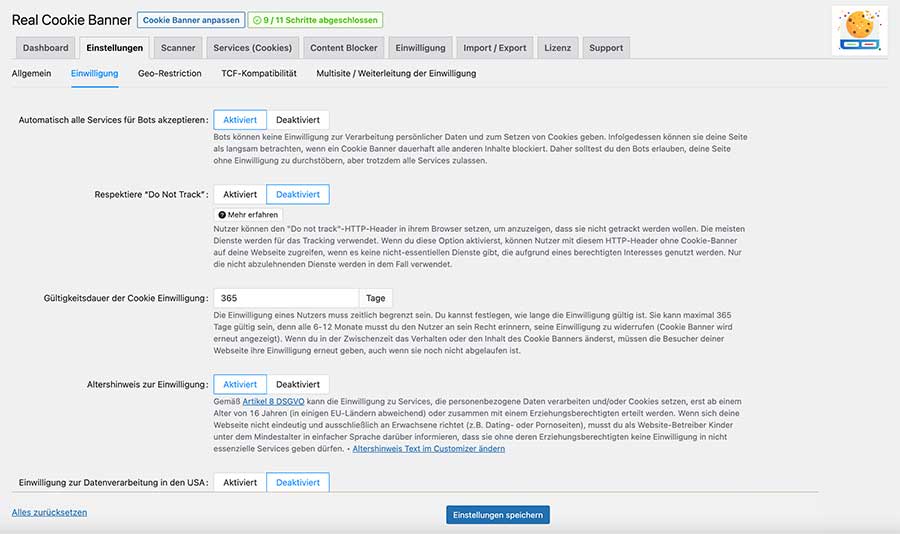Viewport: 900px width, 534px height.
Task: Open the TCF-Kompatibilität sub-tab
Action: click(258, 73)
